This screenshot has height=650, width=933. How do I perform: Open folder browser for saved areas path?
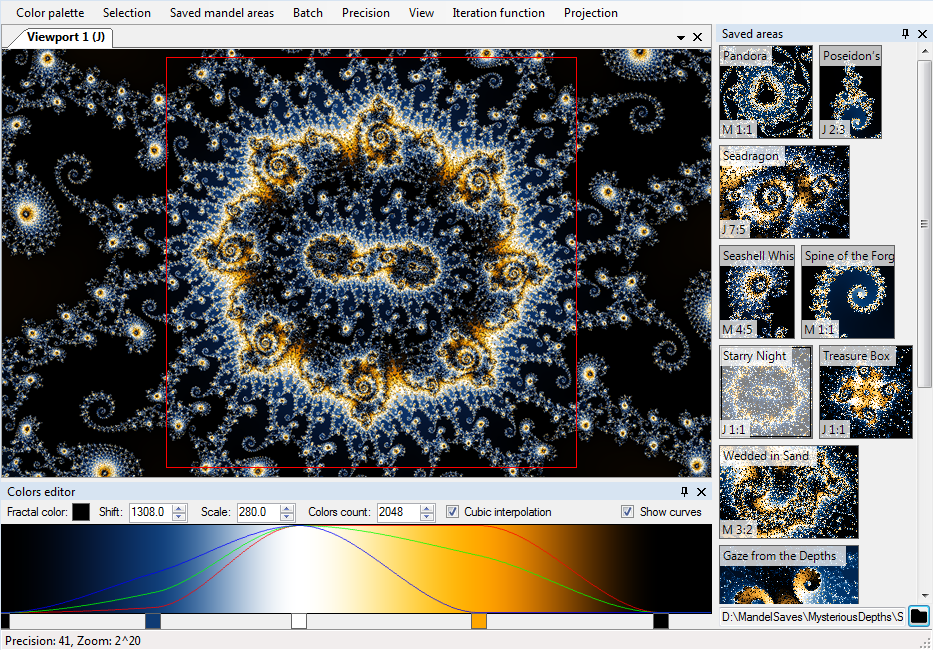coord(918,616)
